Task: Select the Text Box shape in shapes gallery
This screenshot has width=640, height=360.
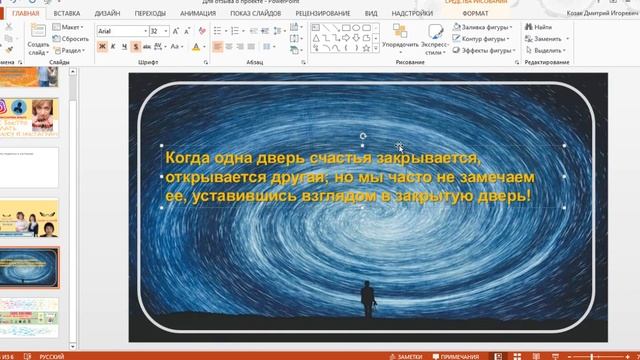Action: pyautogui.click(x=316, y=28)
